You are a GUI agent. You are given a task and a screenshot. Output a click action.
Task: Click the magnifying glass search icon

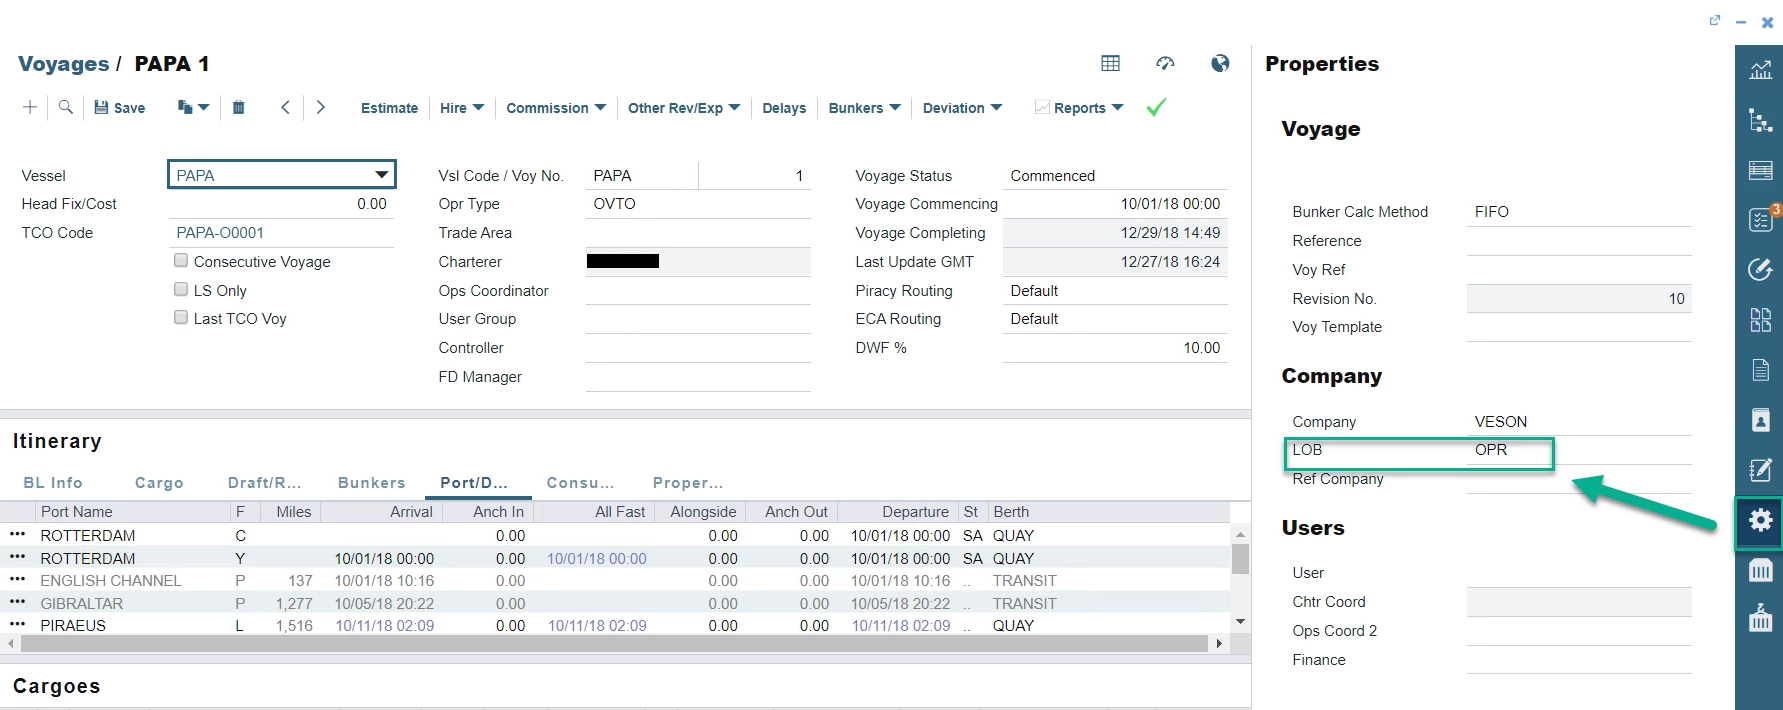coord(66,107)
